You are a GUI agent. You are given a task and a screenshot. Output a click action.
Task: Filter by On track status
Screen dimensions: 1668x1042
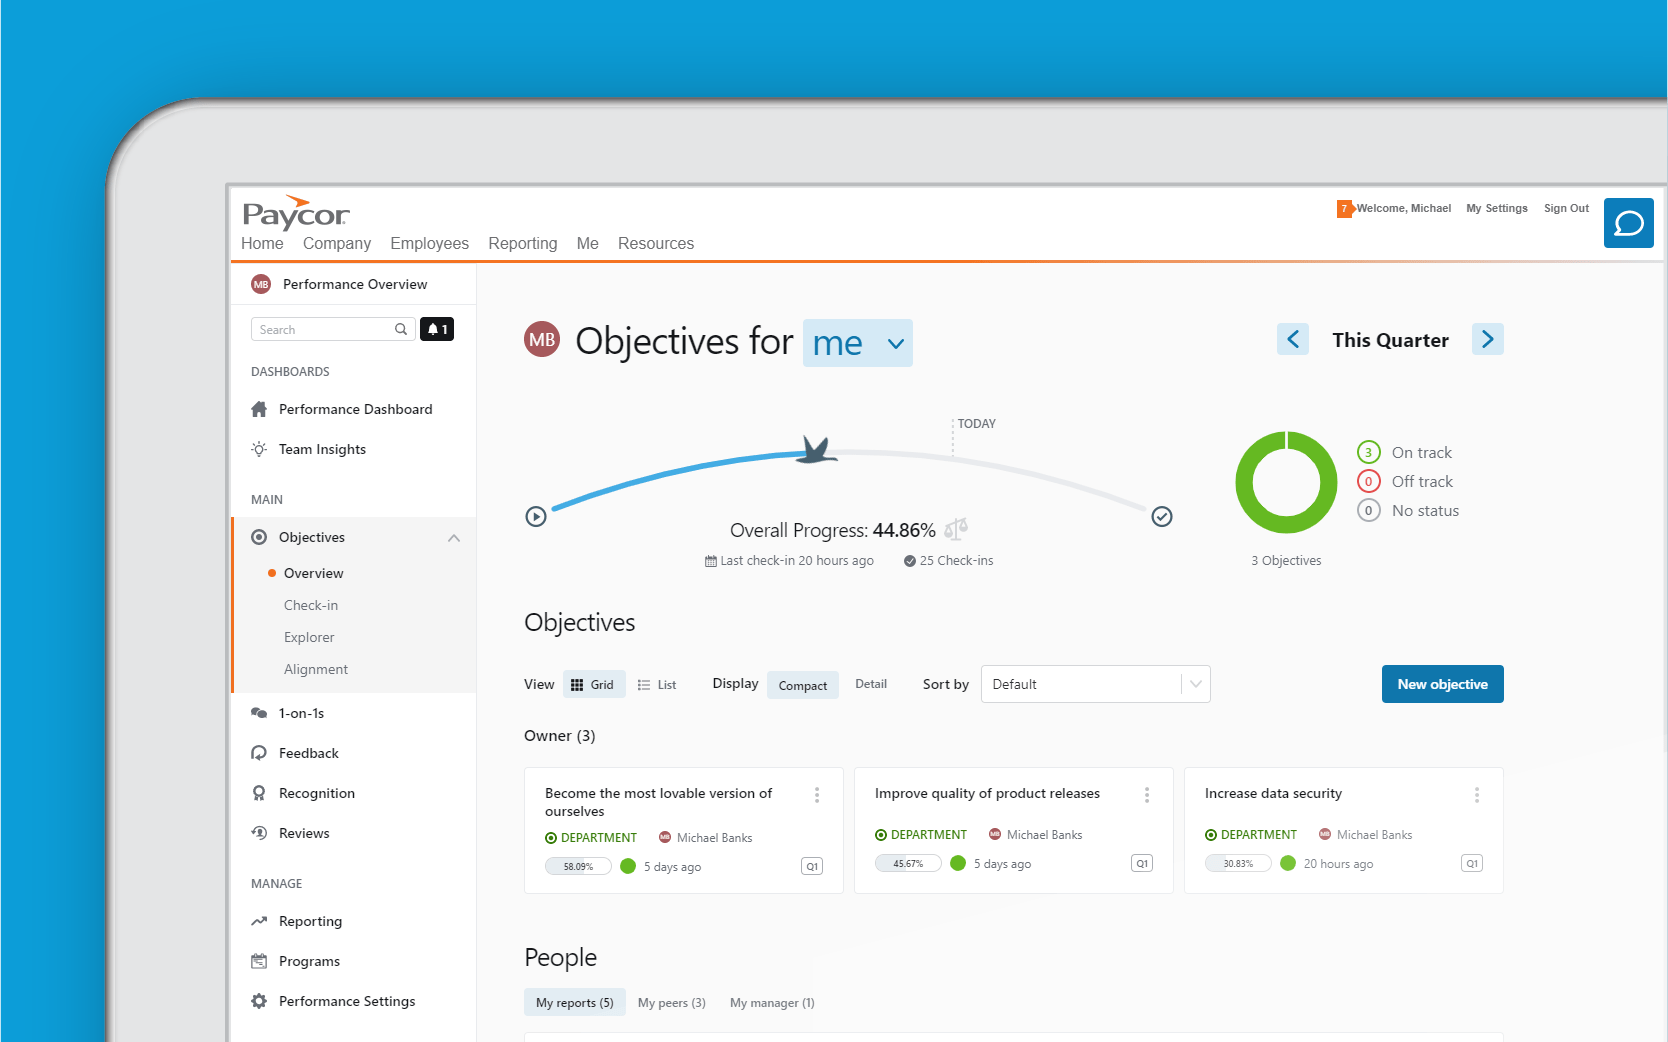(1405, 452)
